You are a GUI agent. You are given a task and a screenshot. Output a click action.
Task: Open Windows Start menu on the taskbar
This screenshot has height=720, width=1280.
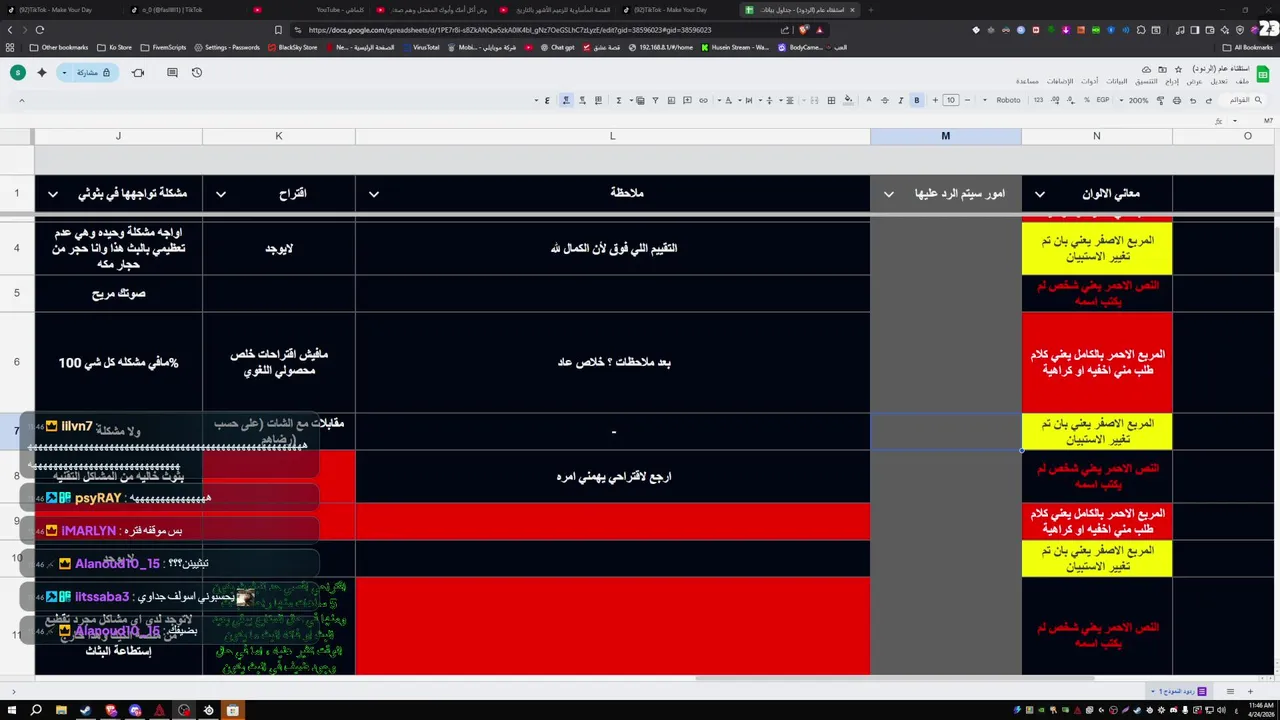click(12, 711)
